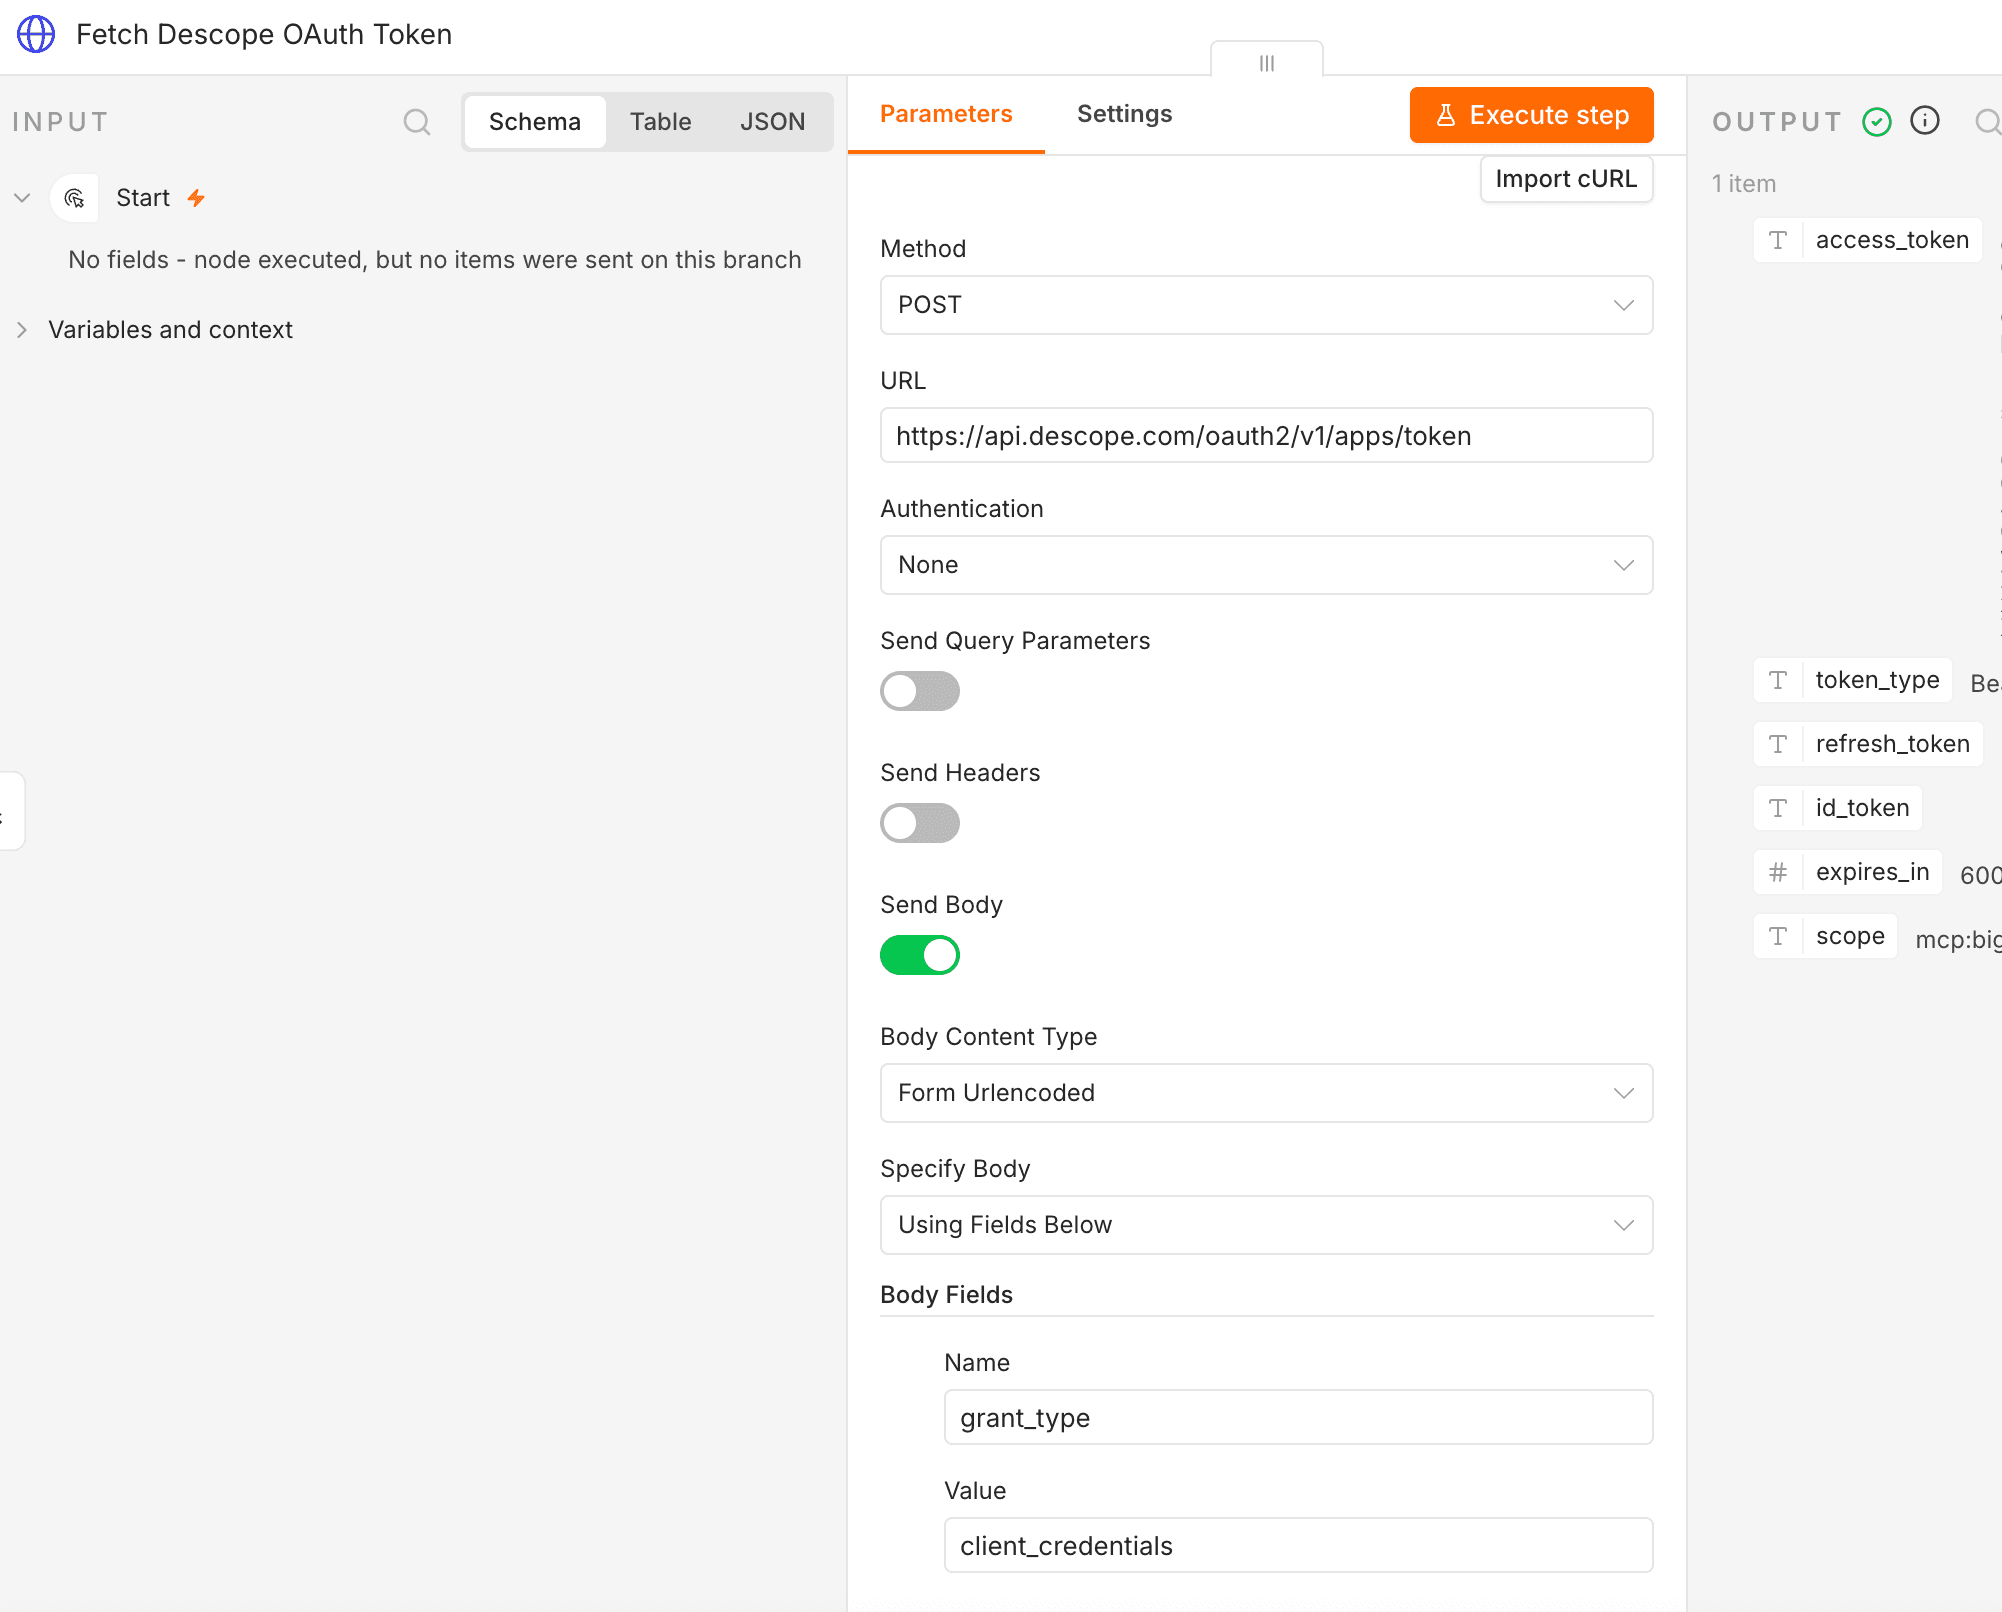Select the Table view tab
This screenshot has width=2002, height=1612.
[x=660, y=122]
